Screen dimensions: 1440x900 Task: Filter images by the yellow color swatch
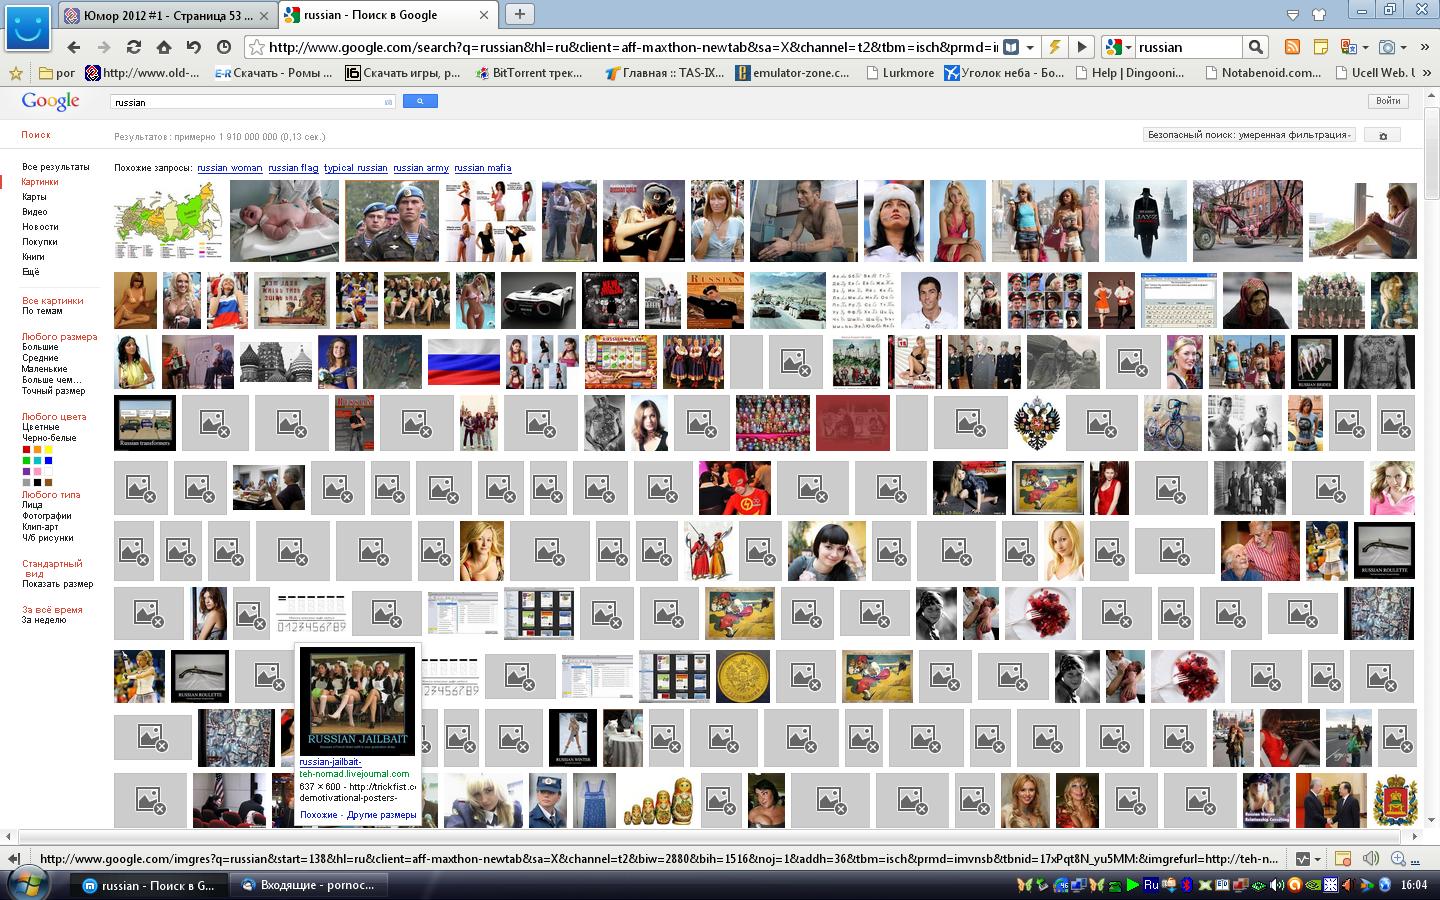48,450
